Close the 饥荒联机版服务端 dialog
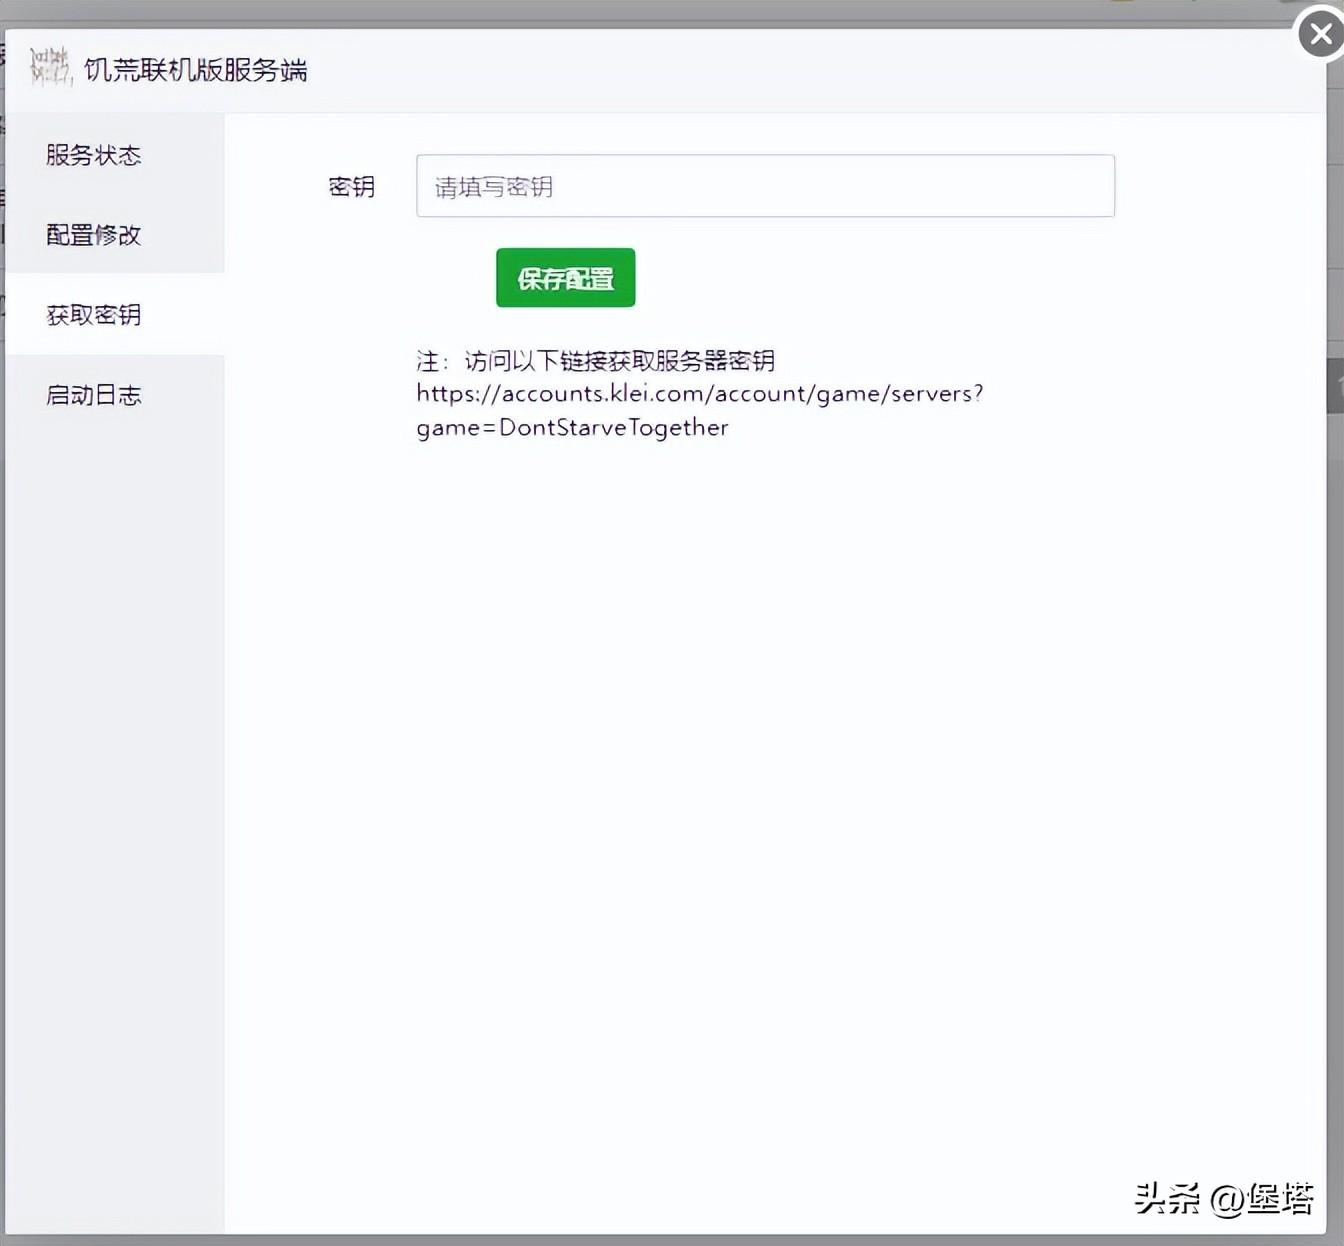 click(x=1320, y=35)
